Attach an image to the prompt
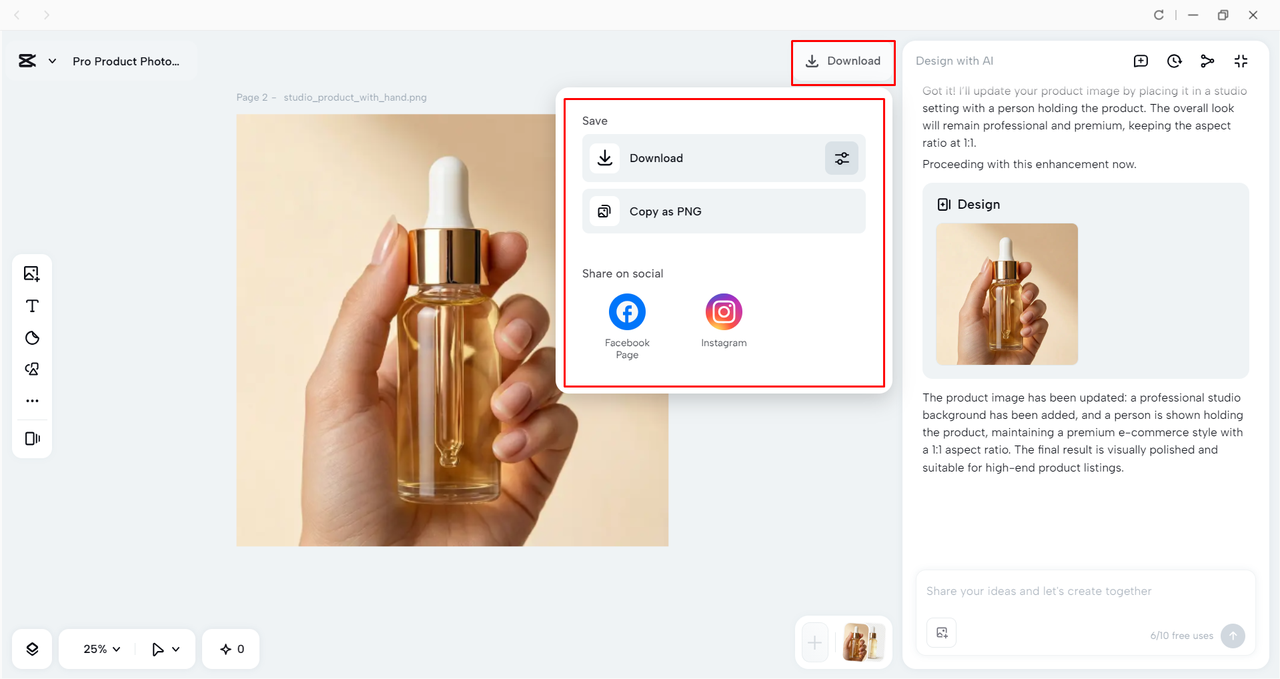 pyautogui.click(x=942, y=633)
